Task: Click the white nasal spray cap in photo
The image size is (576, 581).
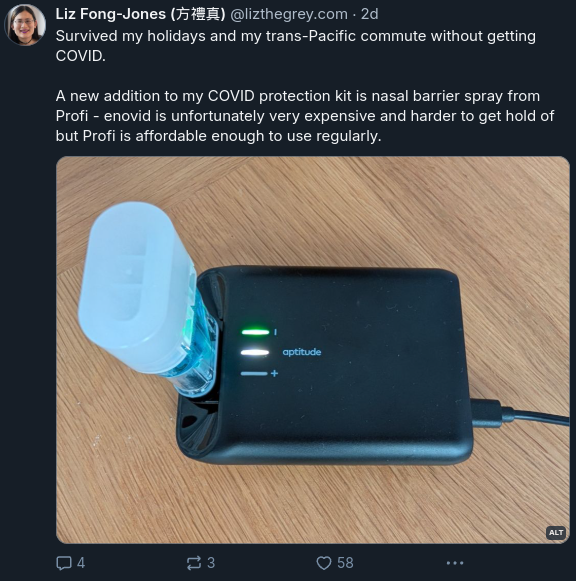Action: [135, 285]
